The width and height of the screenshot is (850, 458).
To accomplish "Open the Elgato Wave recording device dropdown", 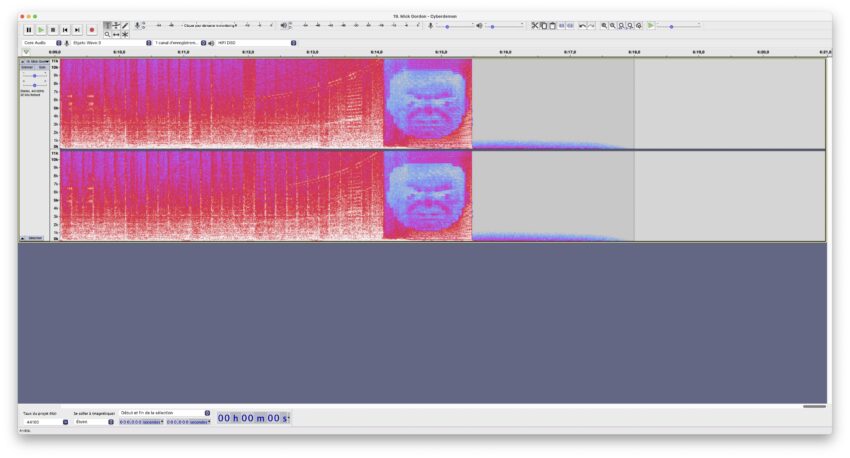I will click(111, 43).
